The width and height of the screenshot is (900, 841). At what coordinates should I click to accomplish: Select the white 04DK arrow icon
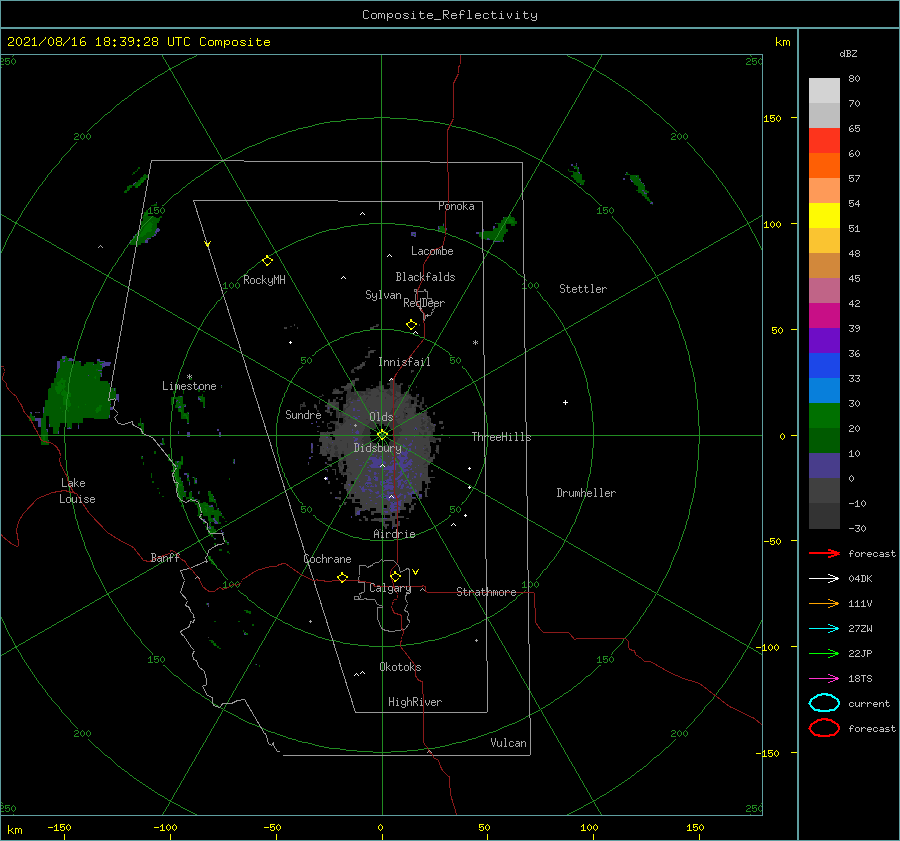coord(824,578)
